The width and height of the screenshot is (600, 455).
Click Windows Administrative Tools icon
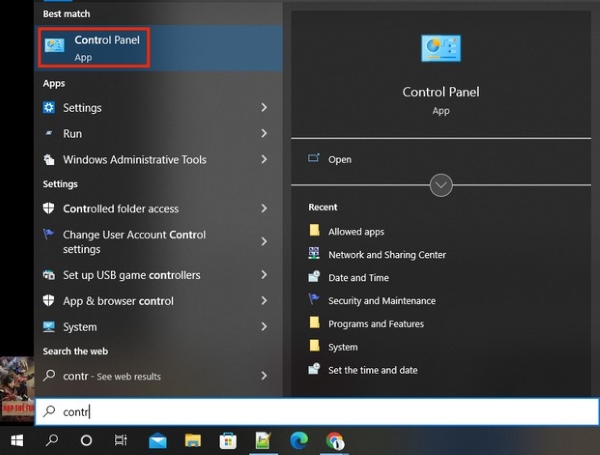(x=49, y=159)
